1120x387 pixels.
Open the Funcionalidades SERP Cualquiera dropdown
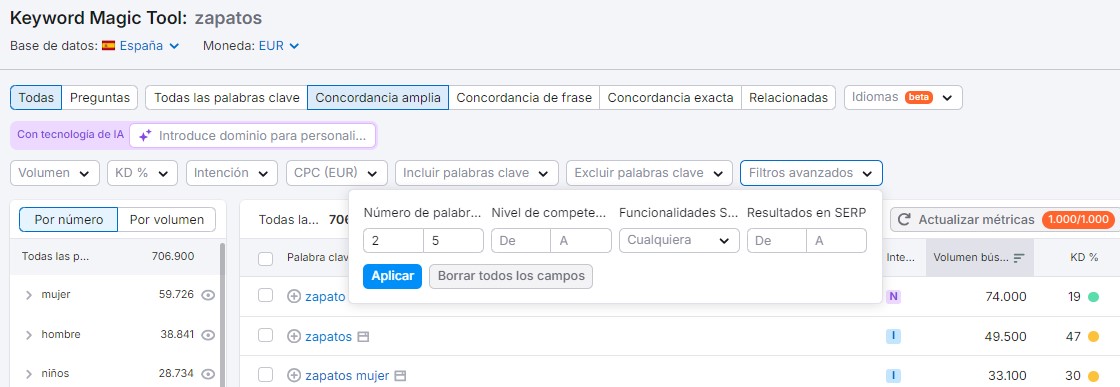679,241
